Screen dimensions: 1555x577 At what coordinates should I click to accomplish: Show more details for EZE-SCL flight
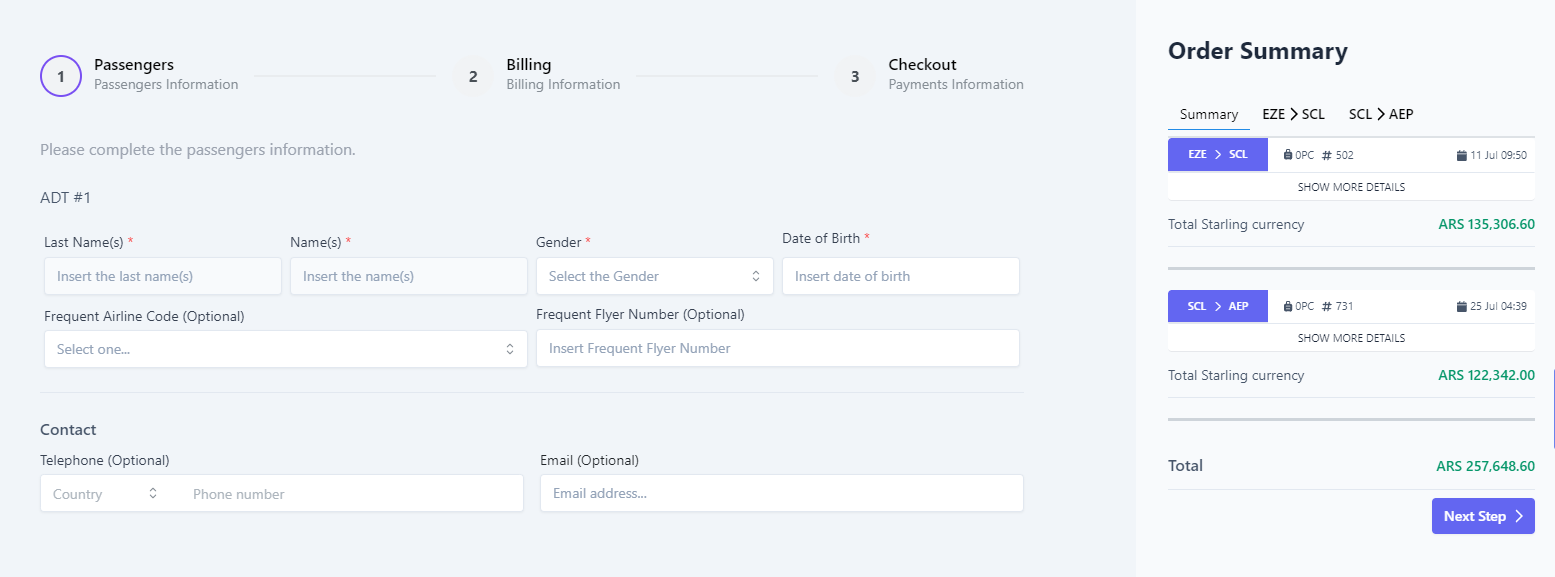(1351, 187)
